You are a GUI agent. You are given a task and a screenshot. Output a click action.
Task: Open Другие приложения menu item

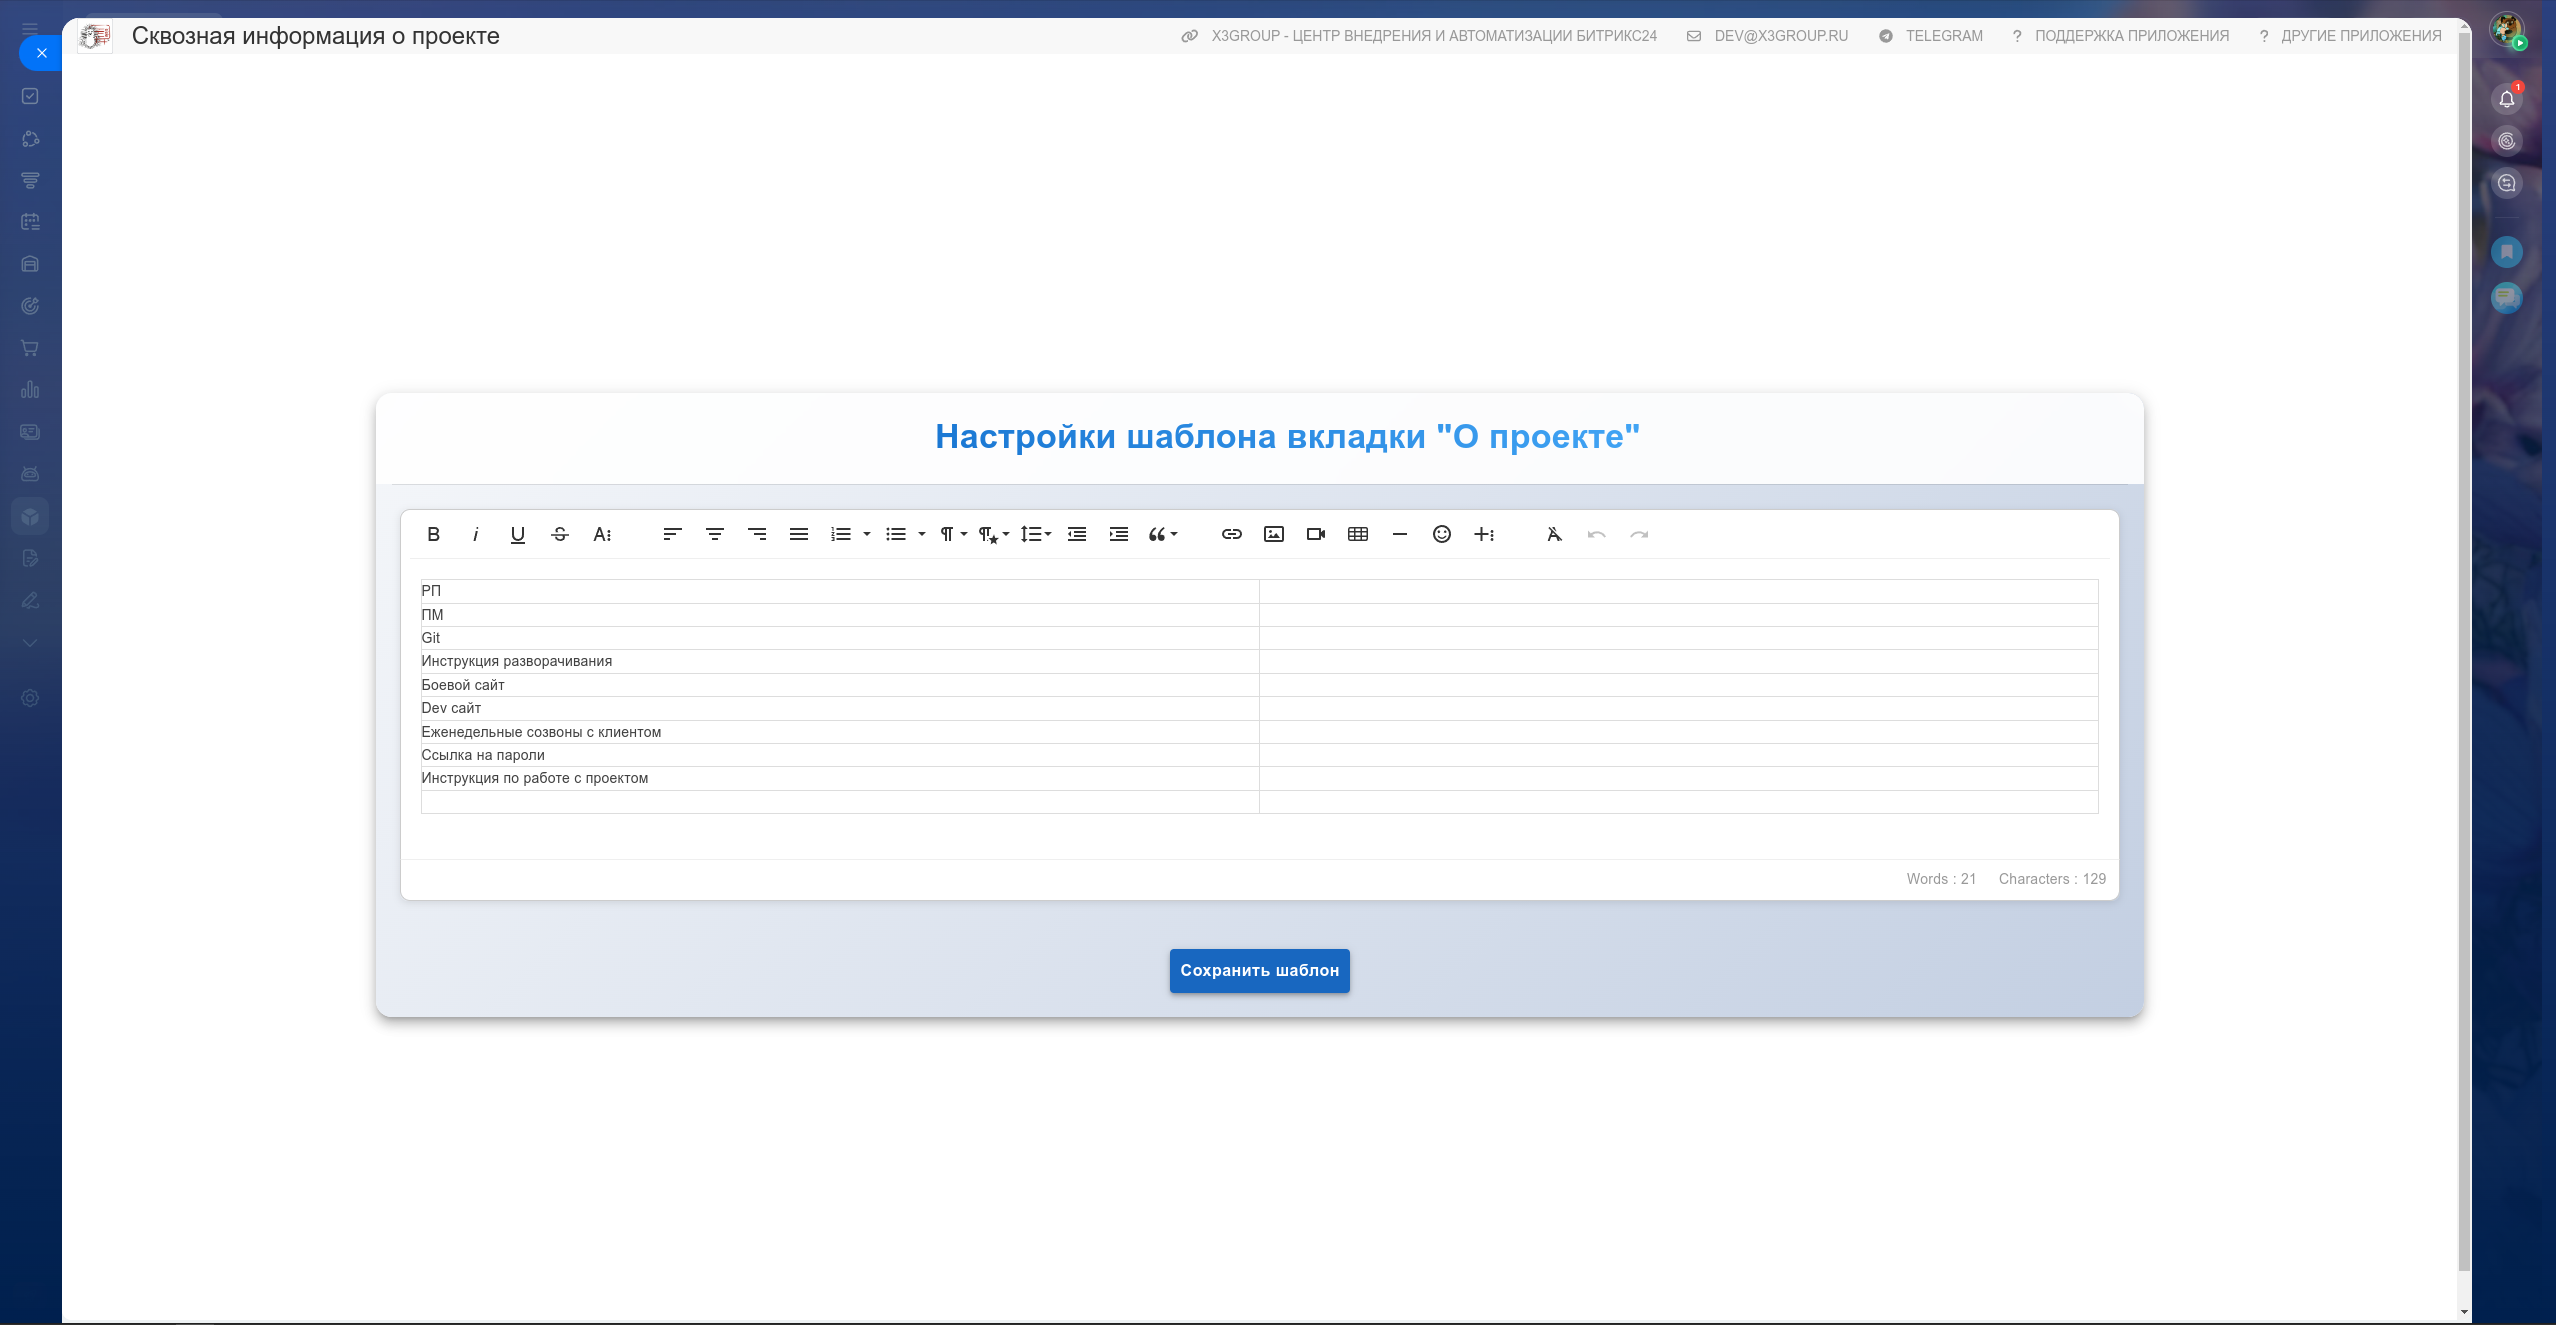pyautogui.click(x=2360, y=36)
